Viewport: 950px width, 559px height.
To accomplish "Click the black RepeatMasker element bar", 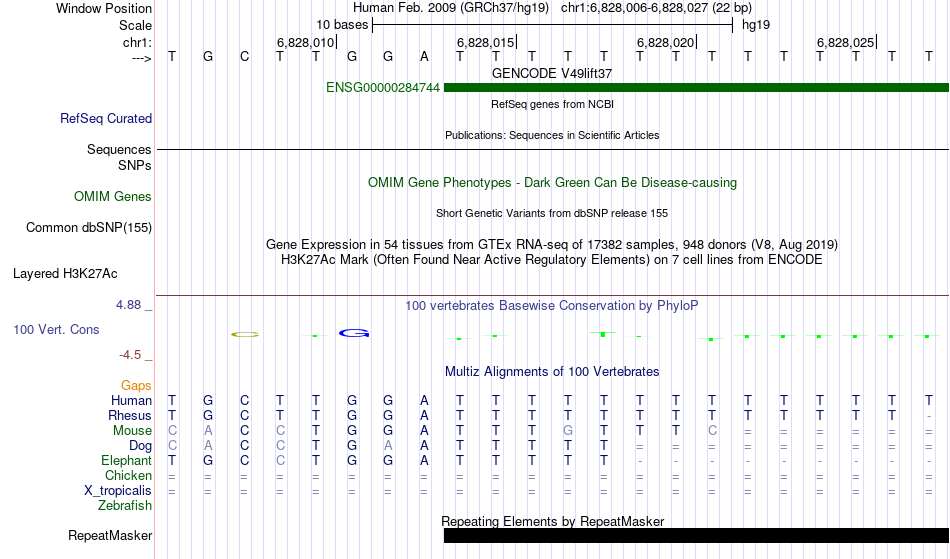I will click(x=696, y=535).
